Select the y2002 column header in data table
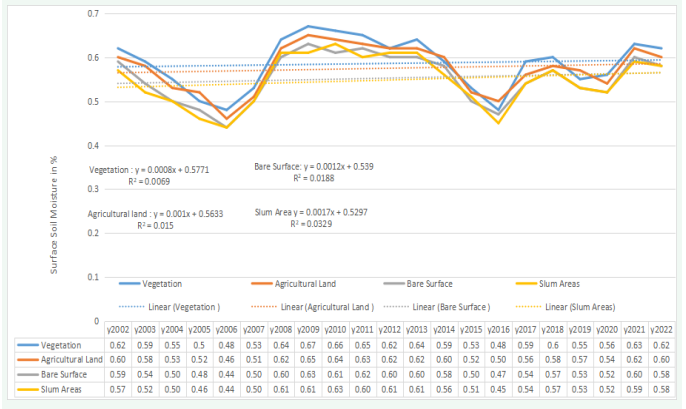The image size is (686, 409). (x=116, y=329)
